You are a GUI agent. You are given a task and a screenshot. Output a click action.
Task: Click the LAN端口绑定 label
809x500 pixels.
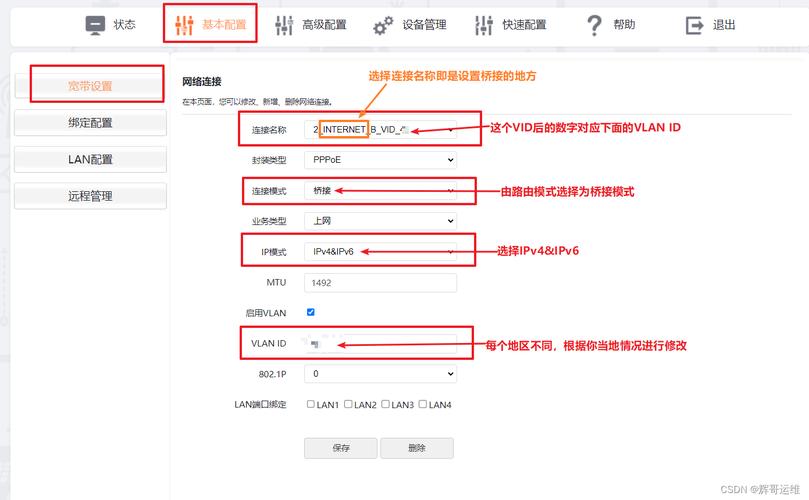pyautogui.click(x=260, y=405)
